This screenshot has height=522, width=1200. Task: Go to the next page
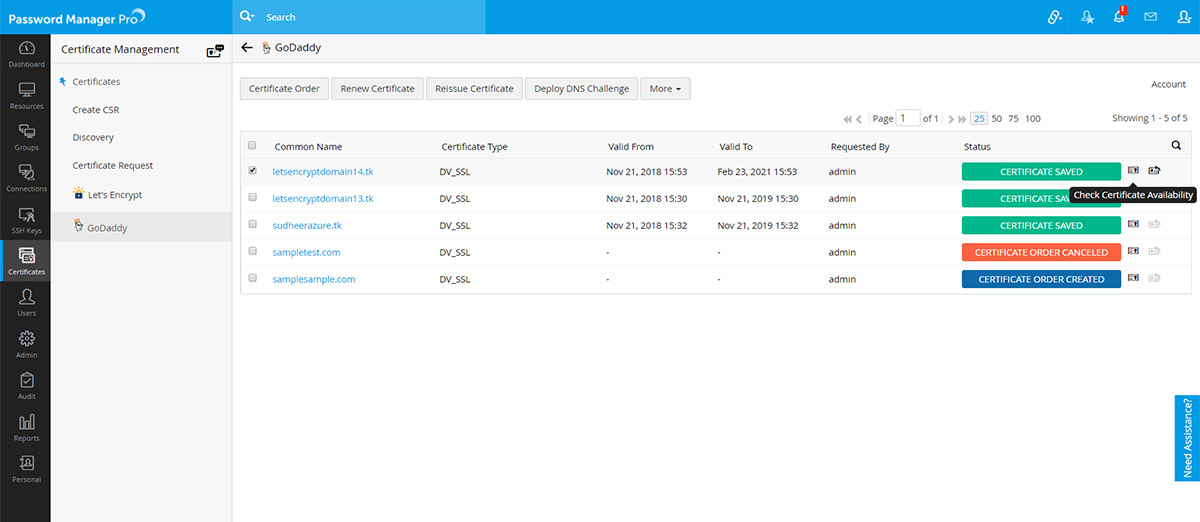[x=951, y=119]
